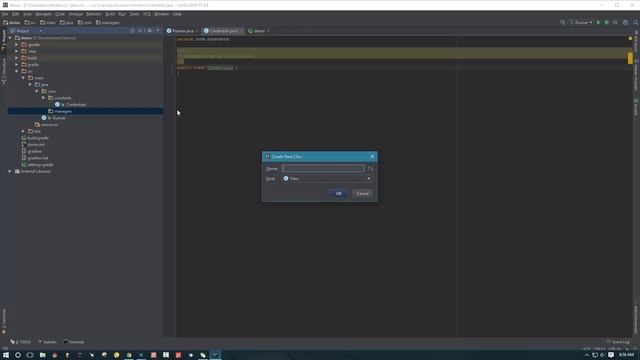
Task: Open the File menu
Action: pos(5,14)
